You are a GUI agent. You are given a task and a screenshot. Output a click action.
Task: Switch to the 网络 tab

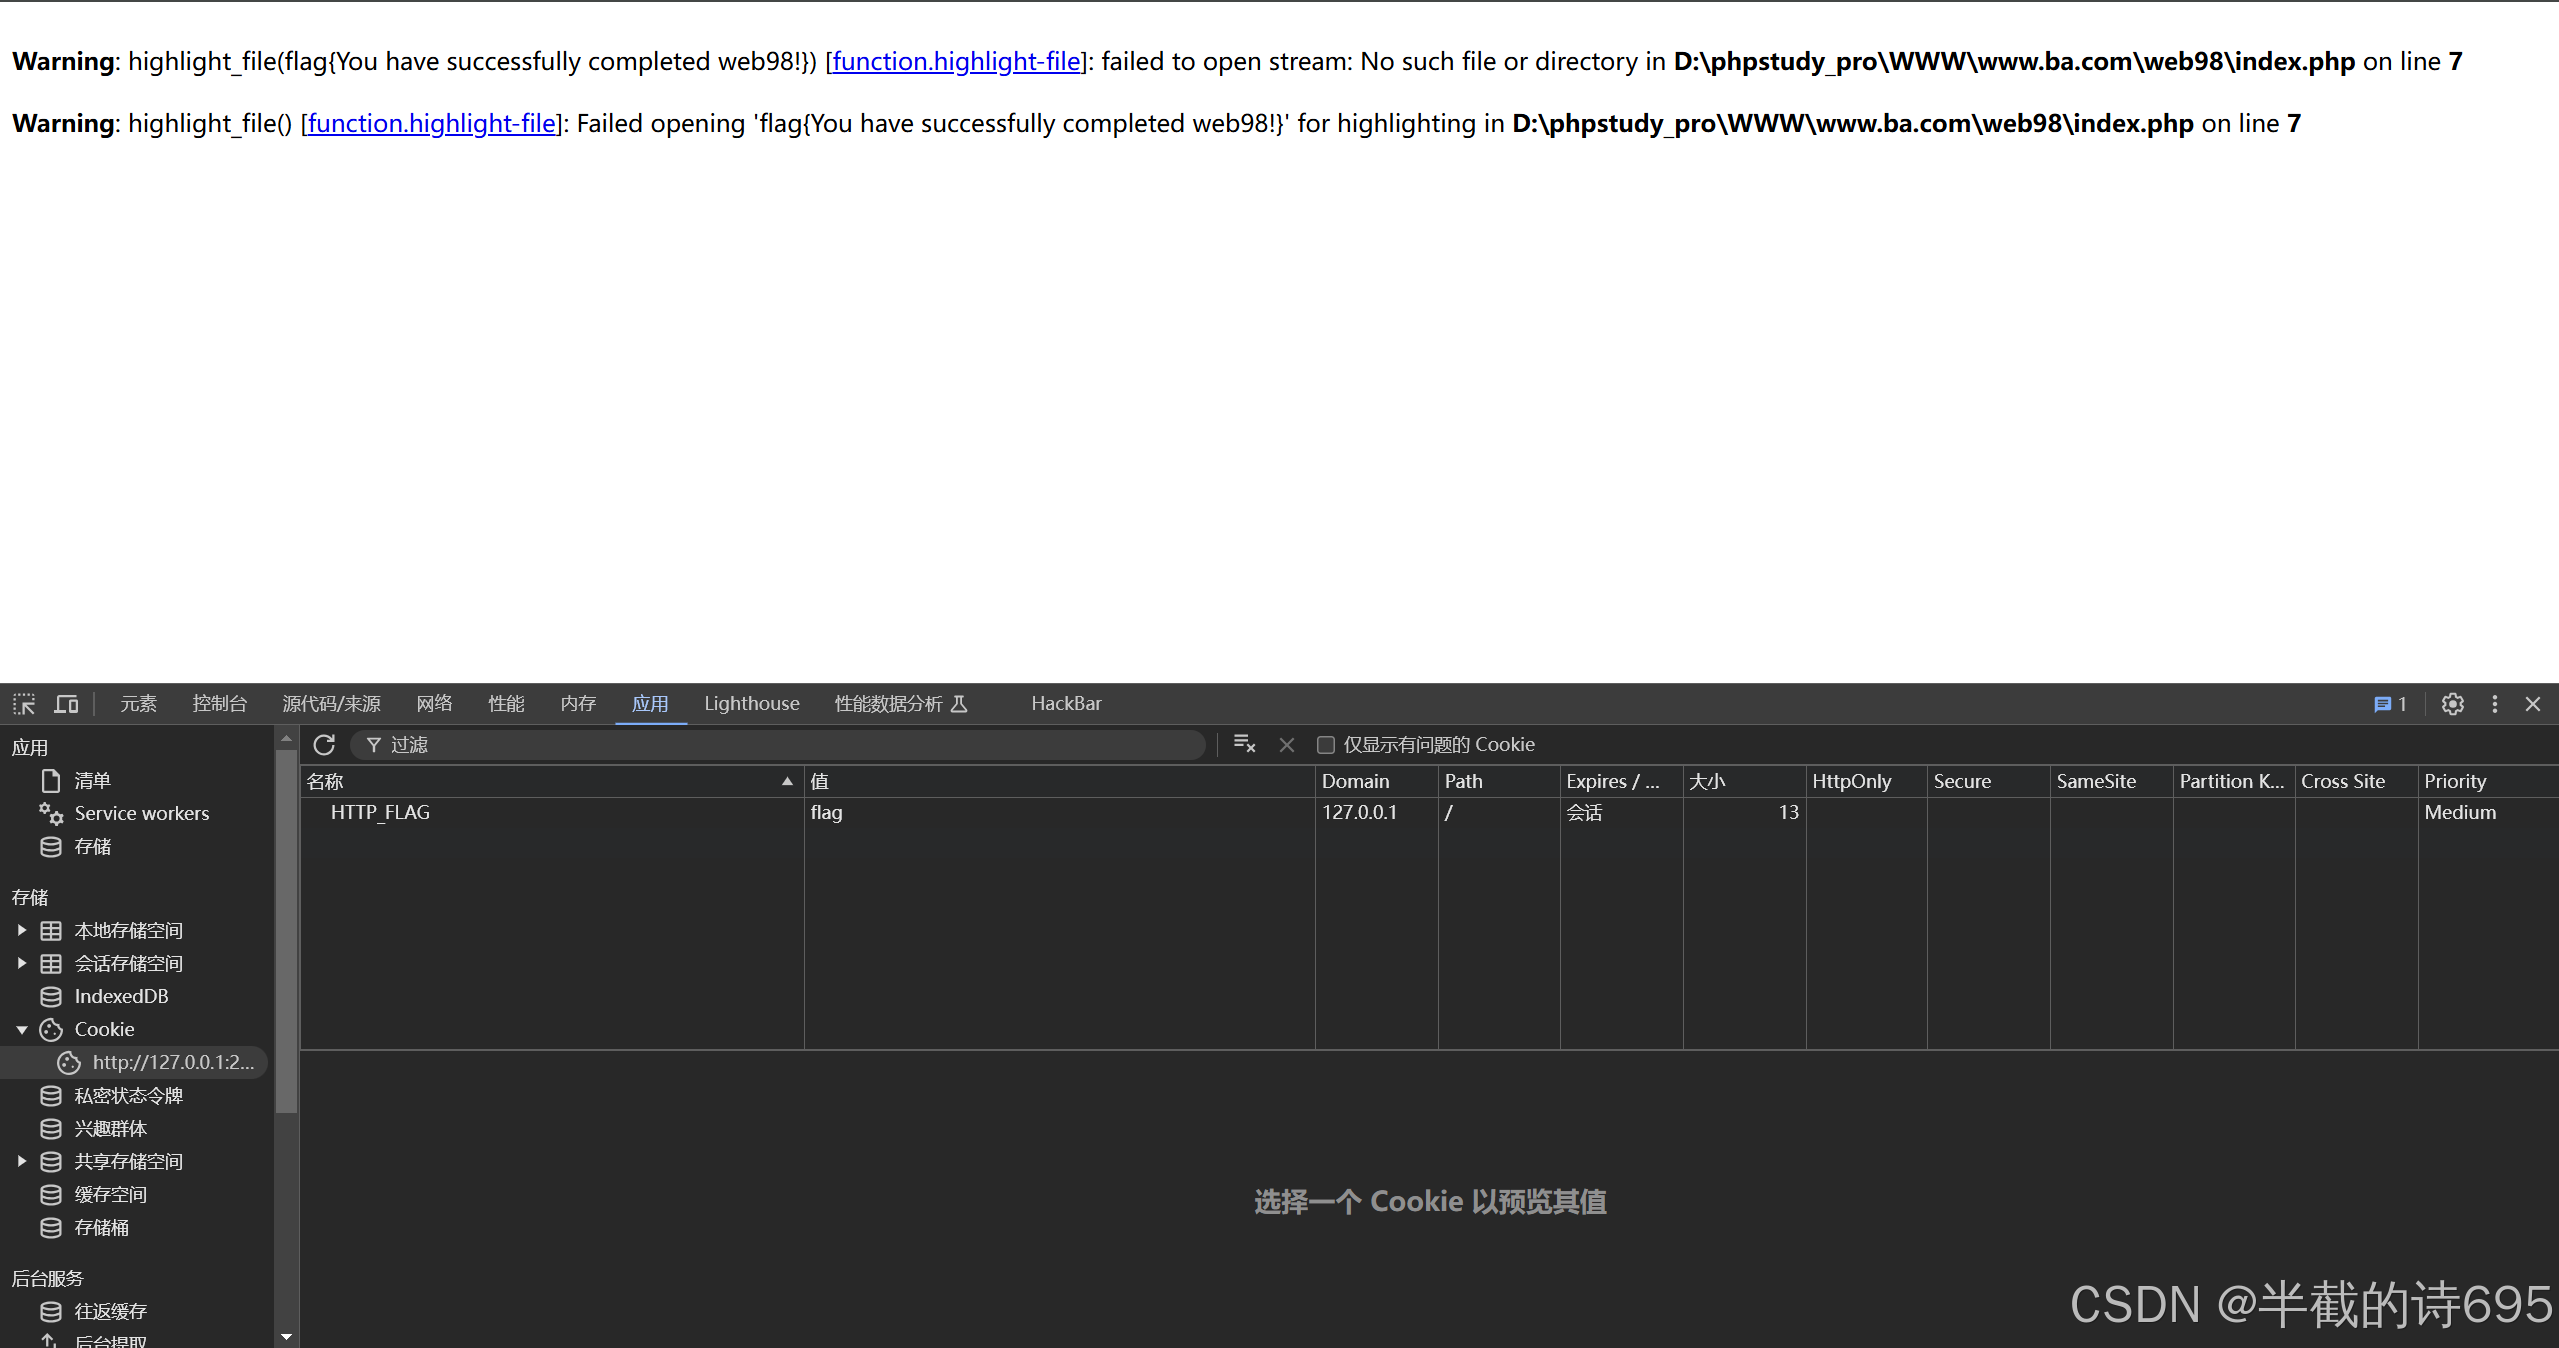click(x=434, y=704)
